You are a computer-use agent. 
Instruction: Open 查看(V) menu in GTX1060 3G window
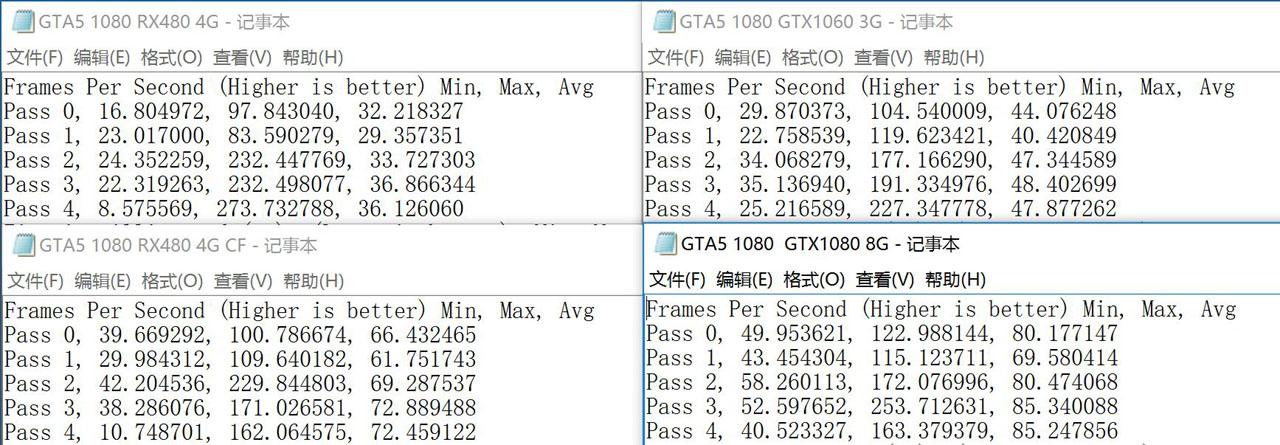883,57
